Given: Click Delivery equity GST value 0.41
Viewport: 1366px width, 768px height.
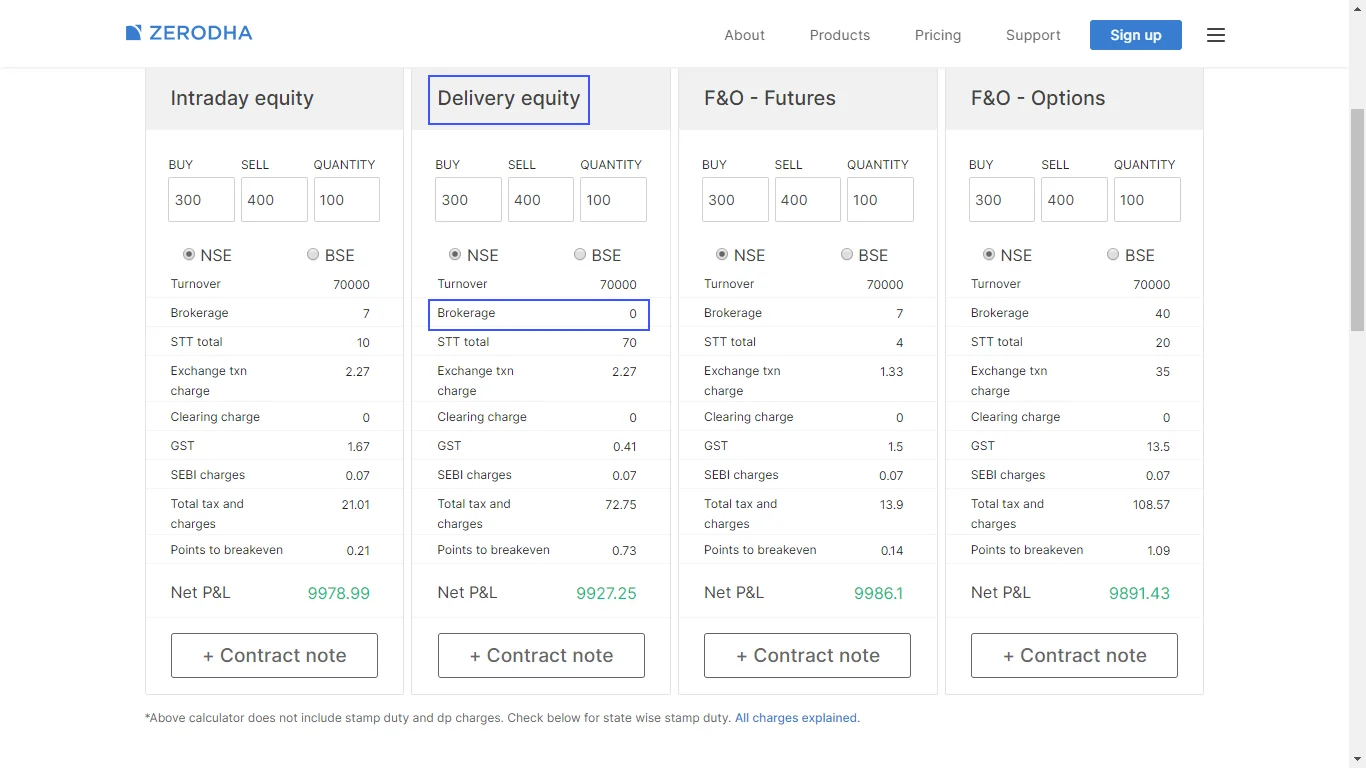Looking at the screenshot, I should [625, 447].
